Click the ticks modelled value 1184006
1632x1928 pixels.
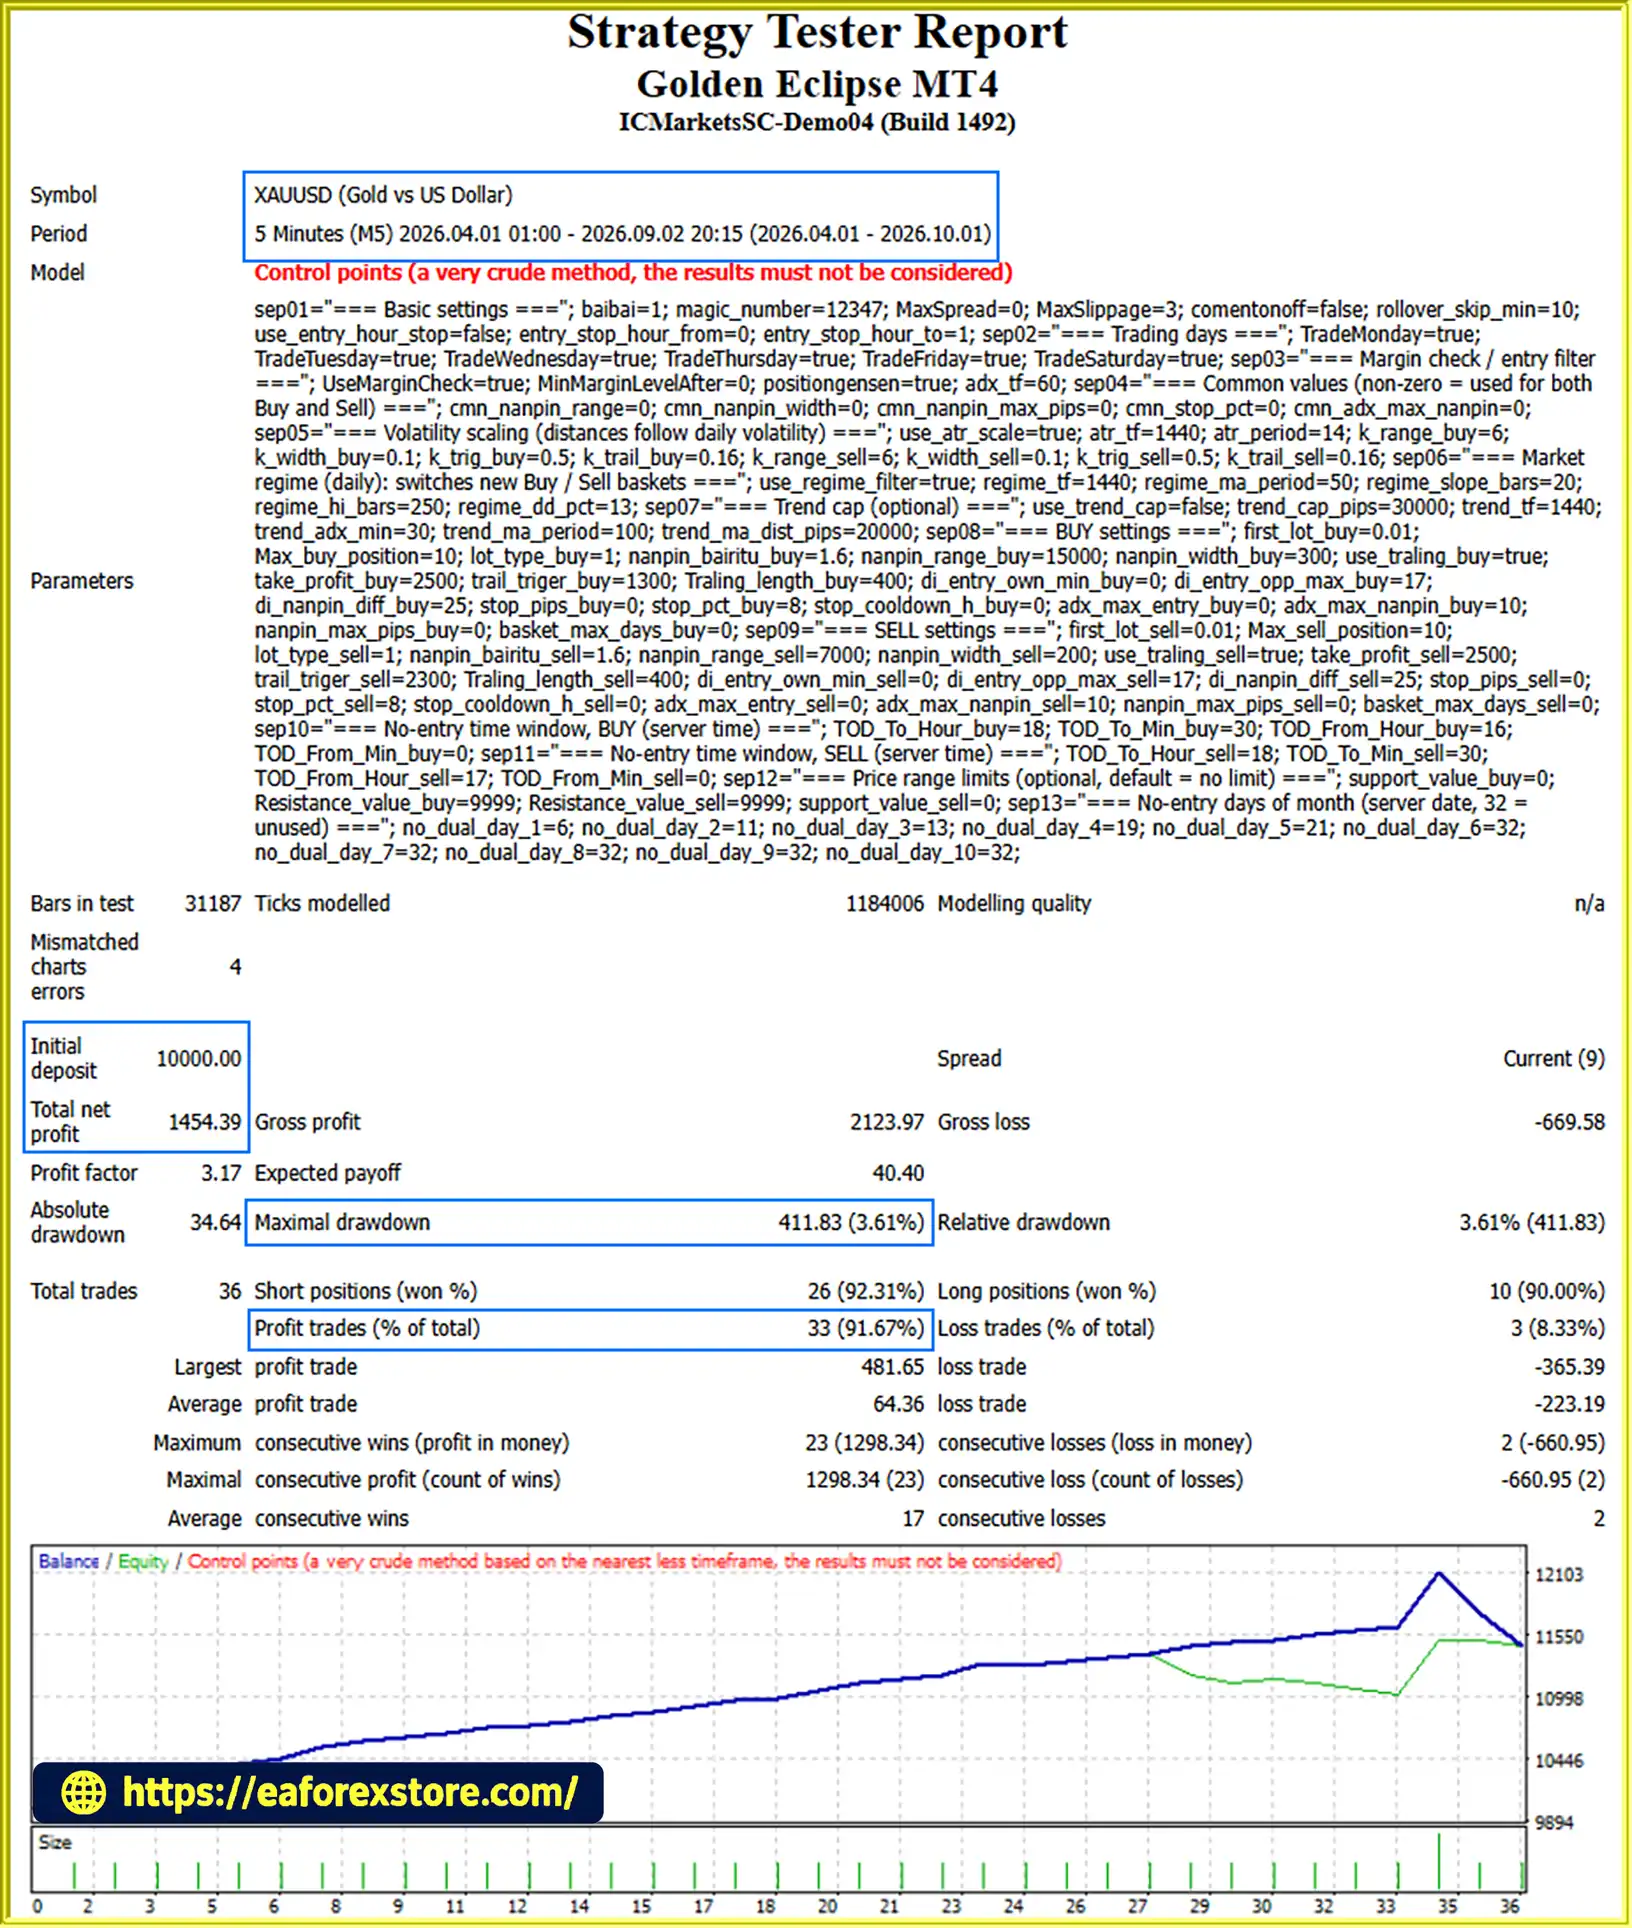point(885,904)
